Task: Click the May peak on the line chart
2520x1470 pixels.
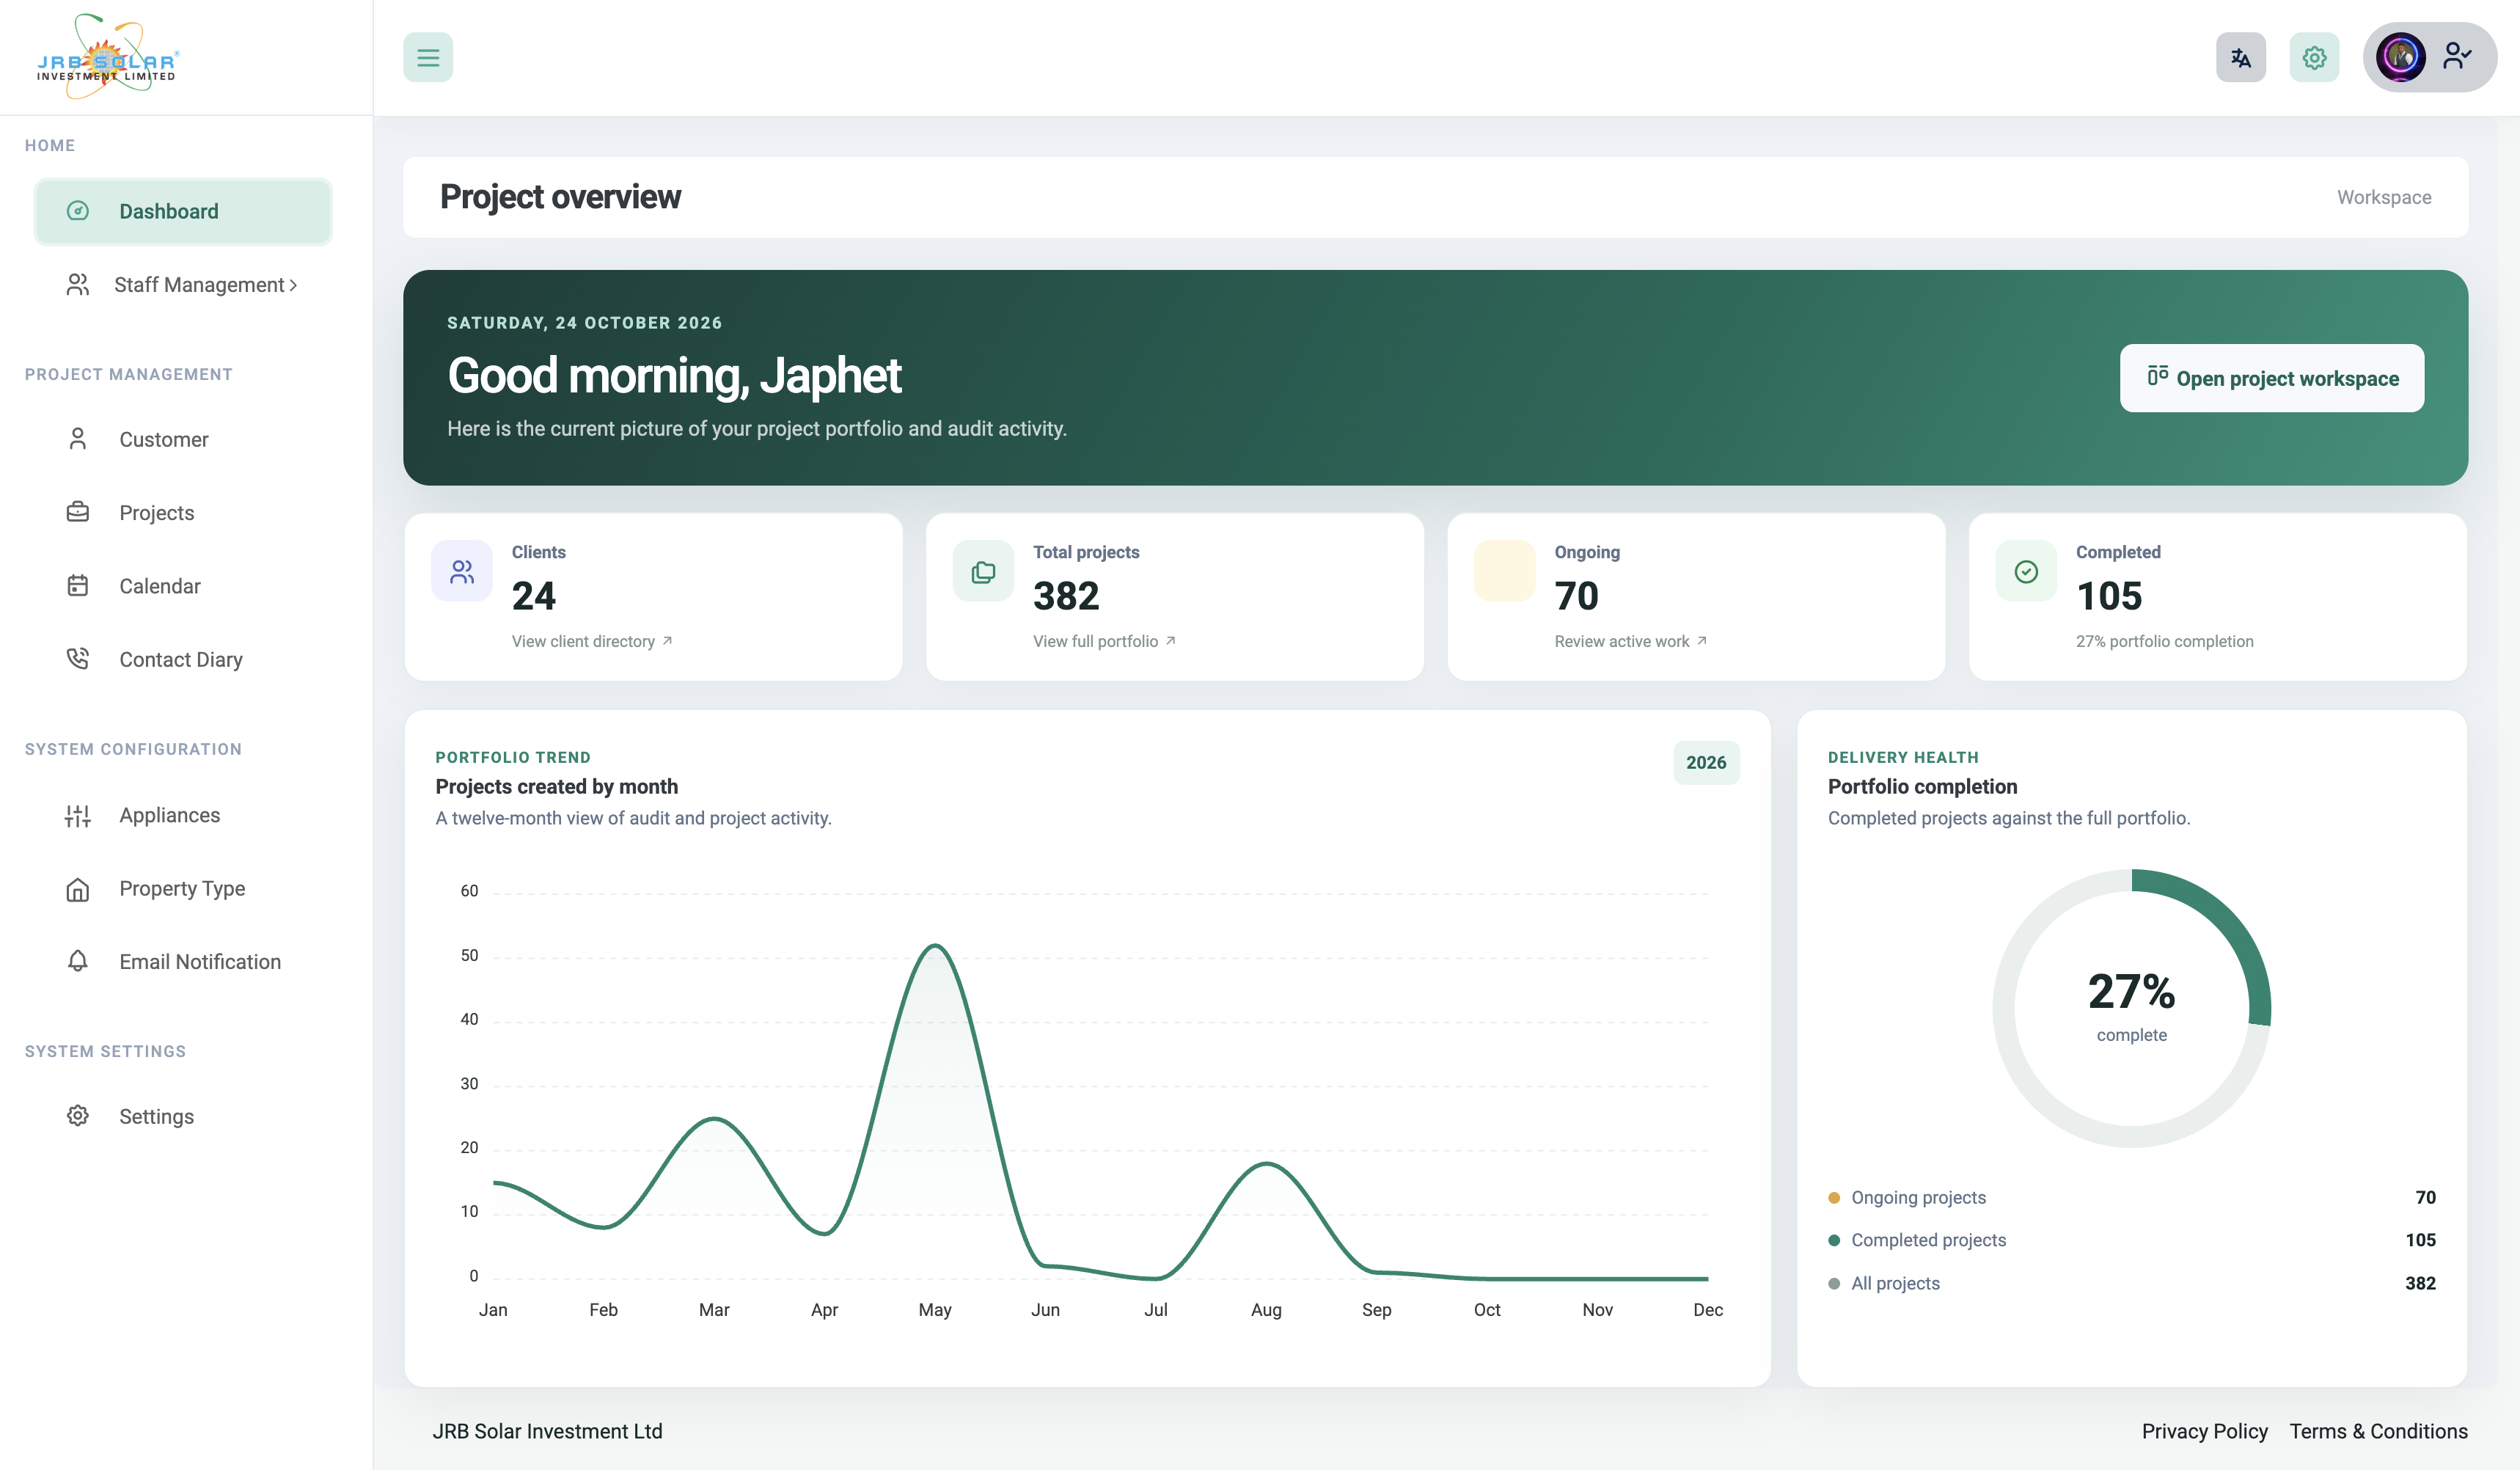Action: tap(935, 946)
